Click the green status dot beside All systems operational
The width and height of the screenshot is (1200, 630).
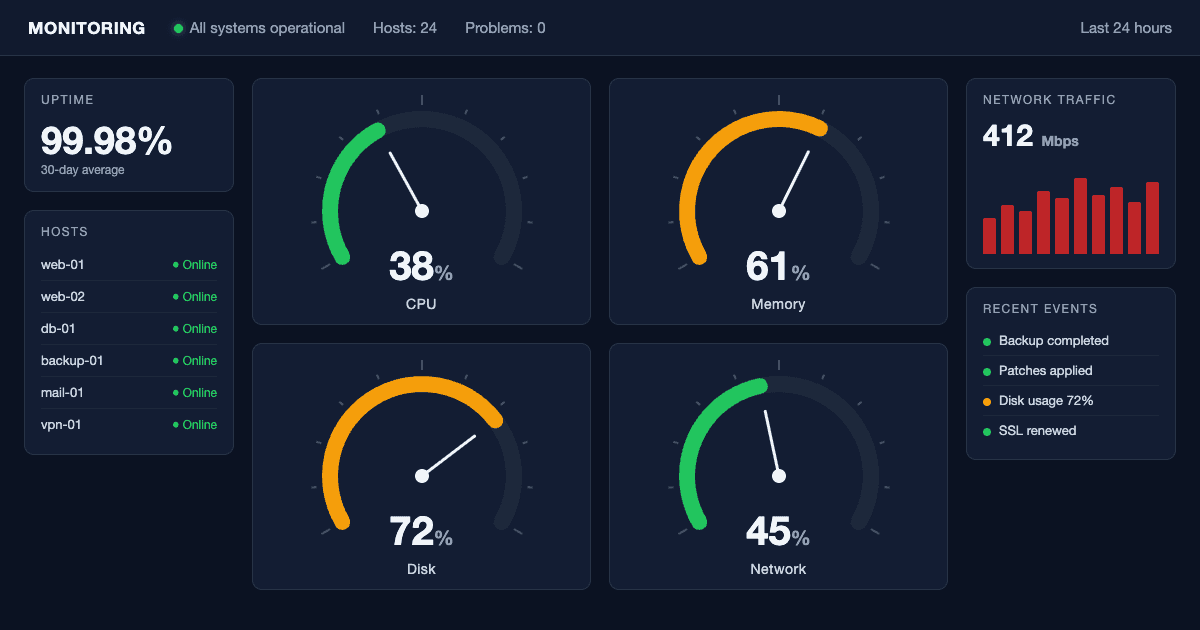tap(179, 28)
